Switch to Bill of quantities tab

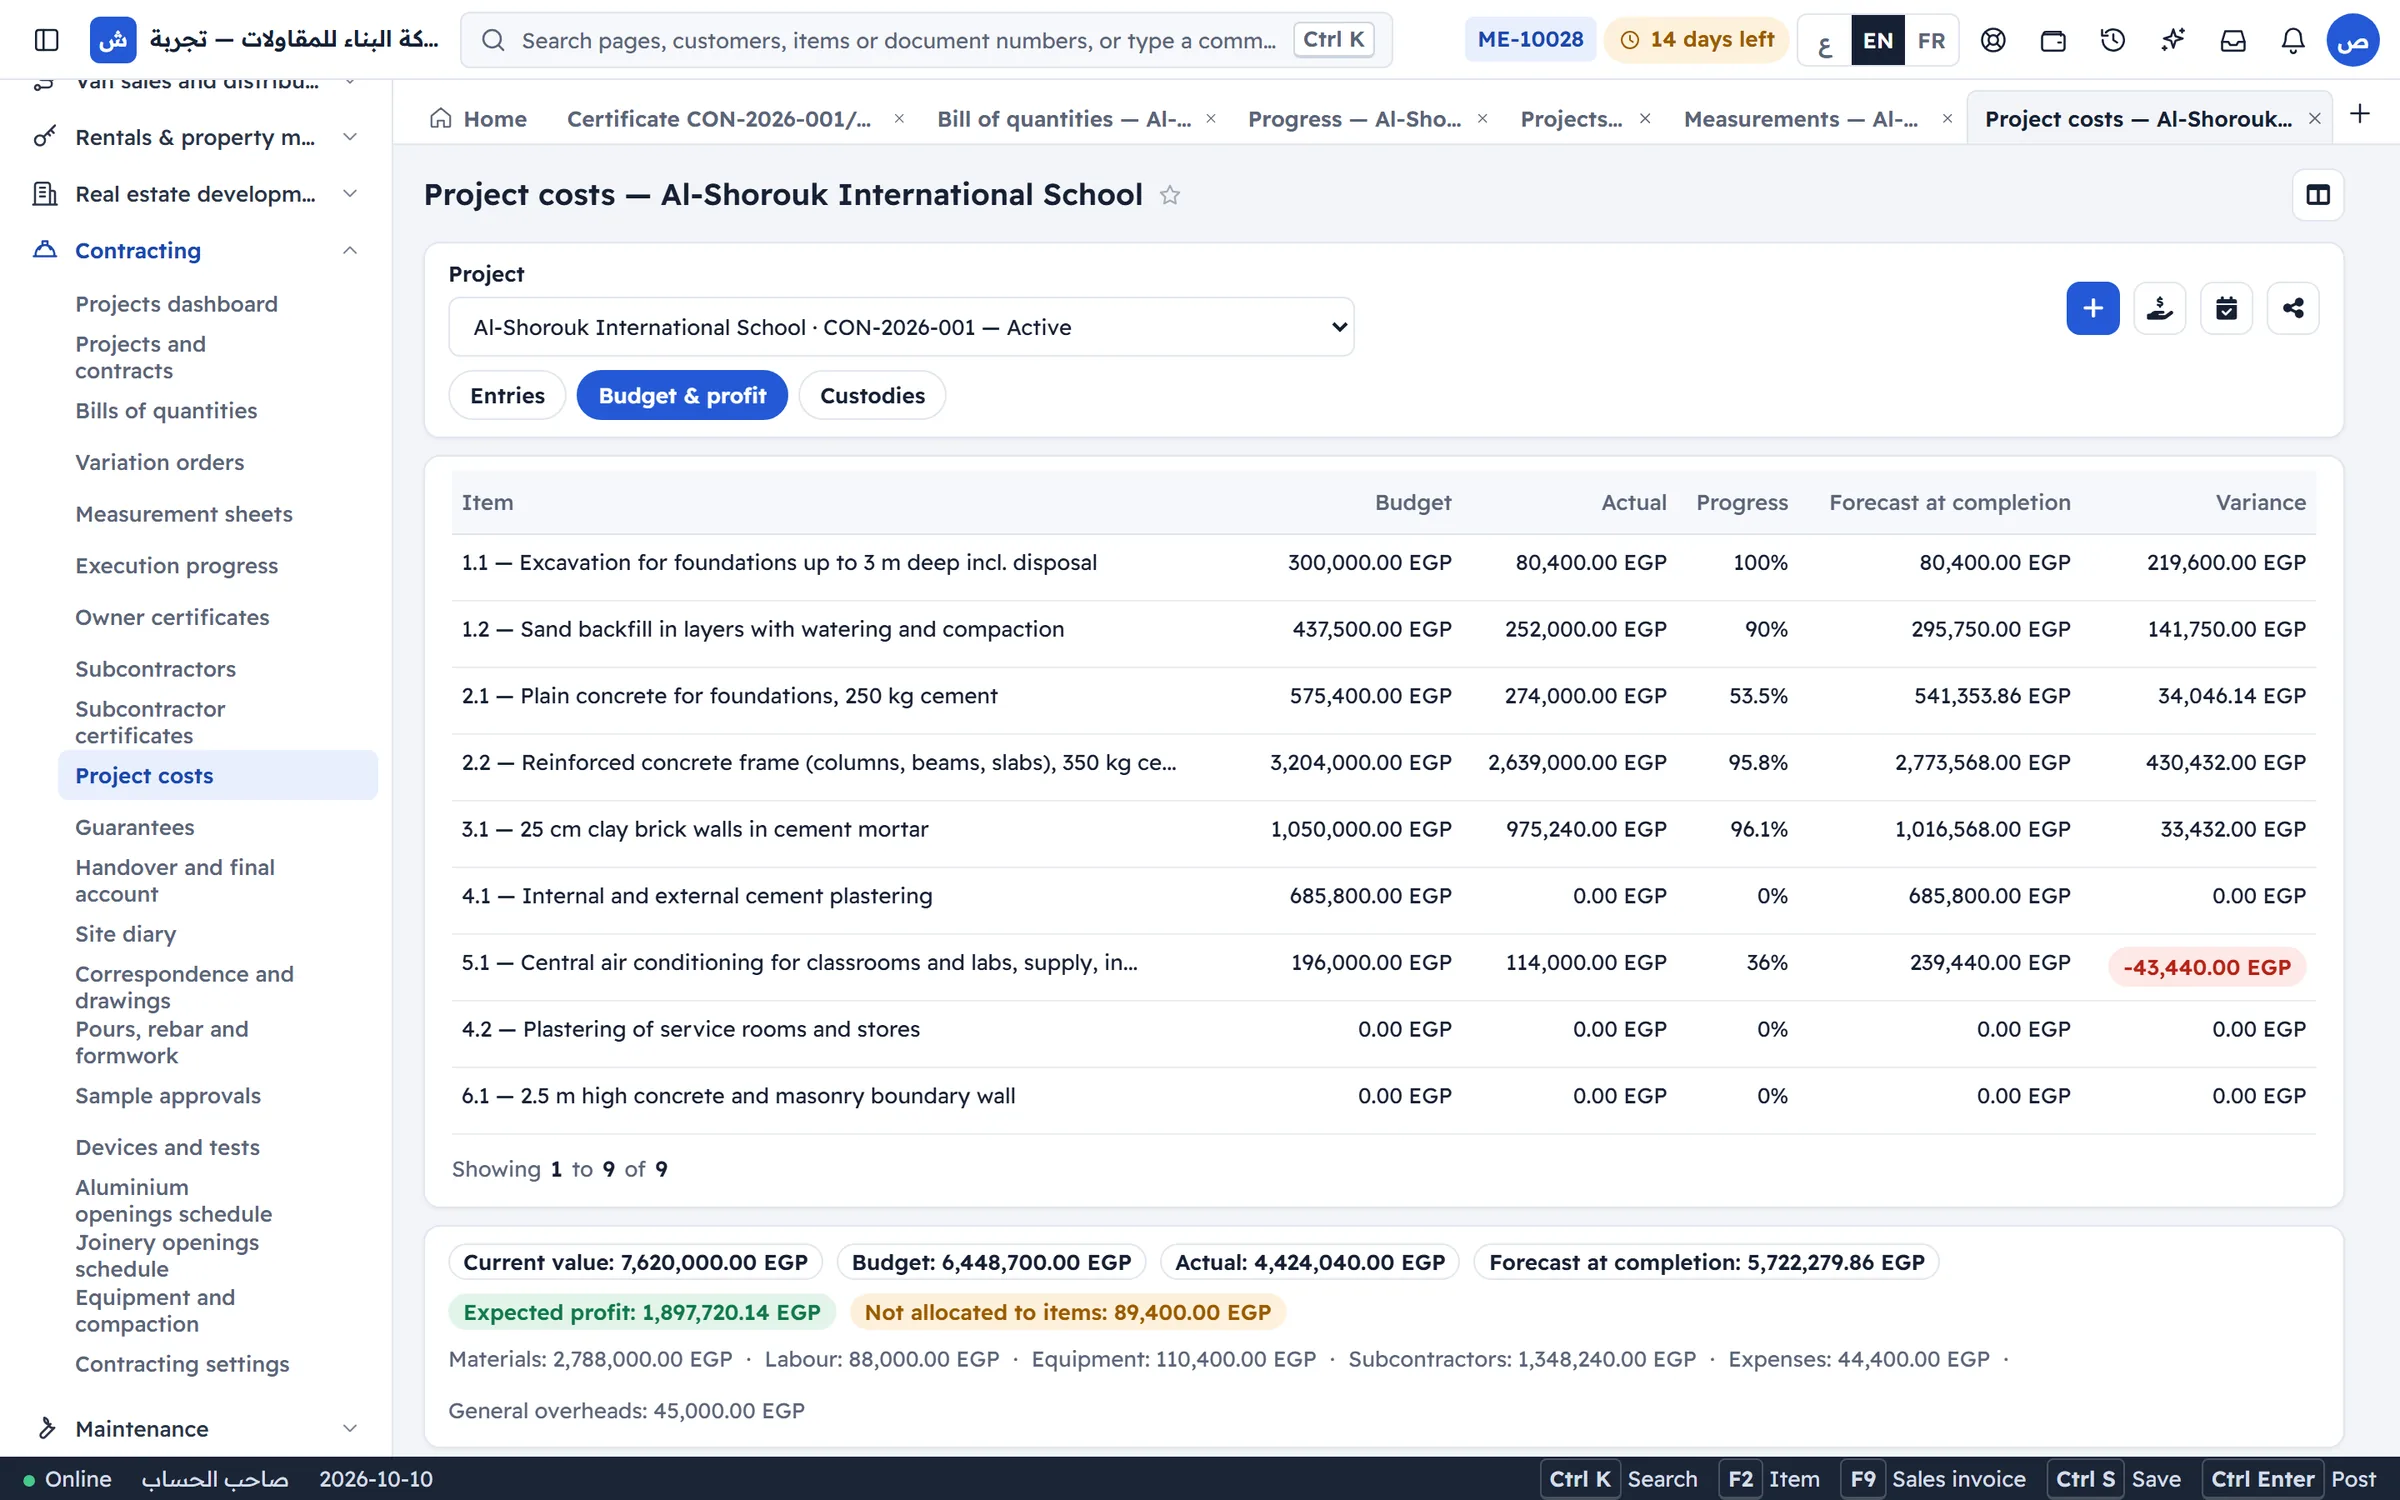(x=1063, y=119)
